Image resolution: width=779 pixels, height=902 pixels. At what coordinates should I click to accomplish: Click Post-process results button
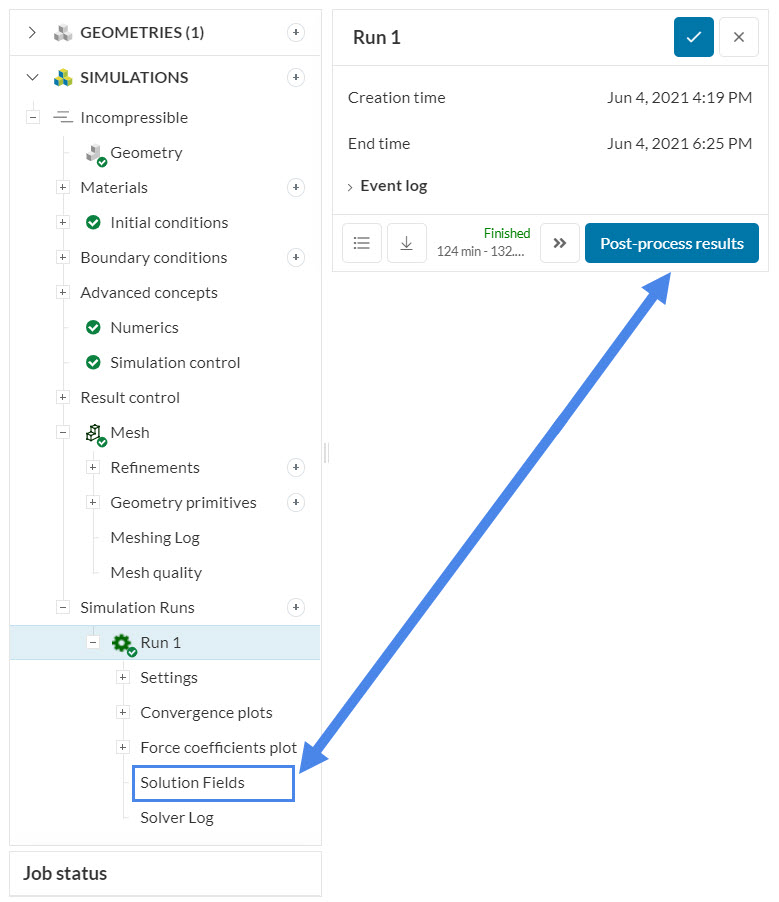(671, 243)
